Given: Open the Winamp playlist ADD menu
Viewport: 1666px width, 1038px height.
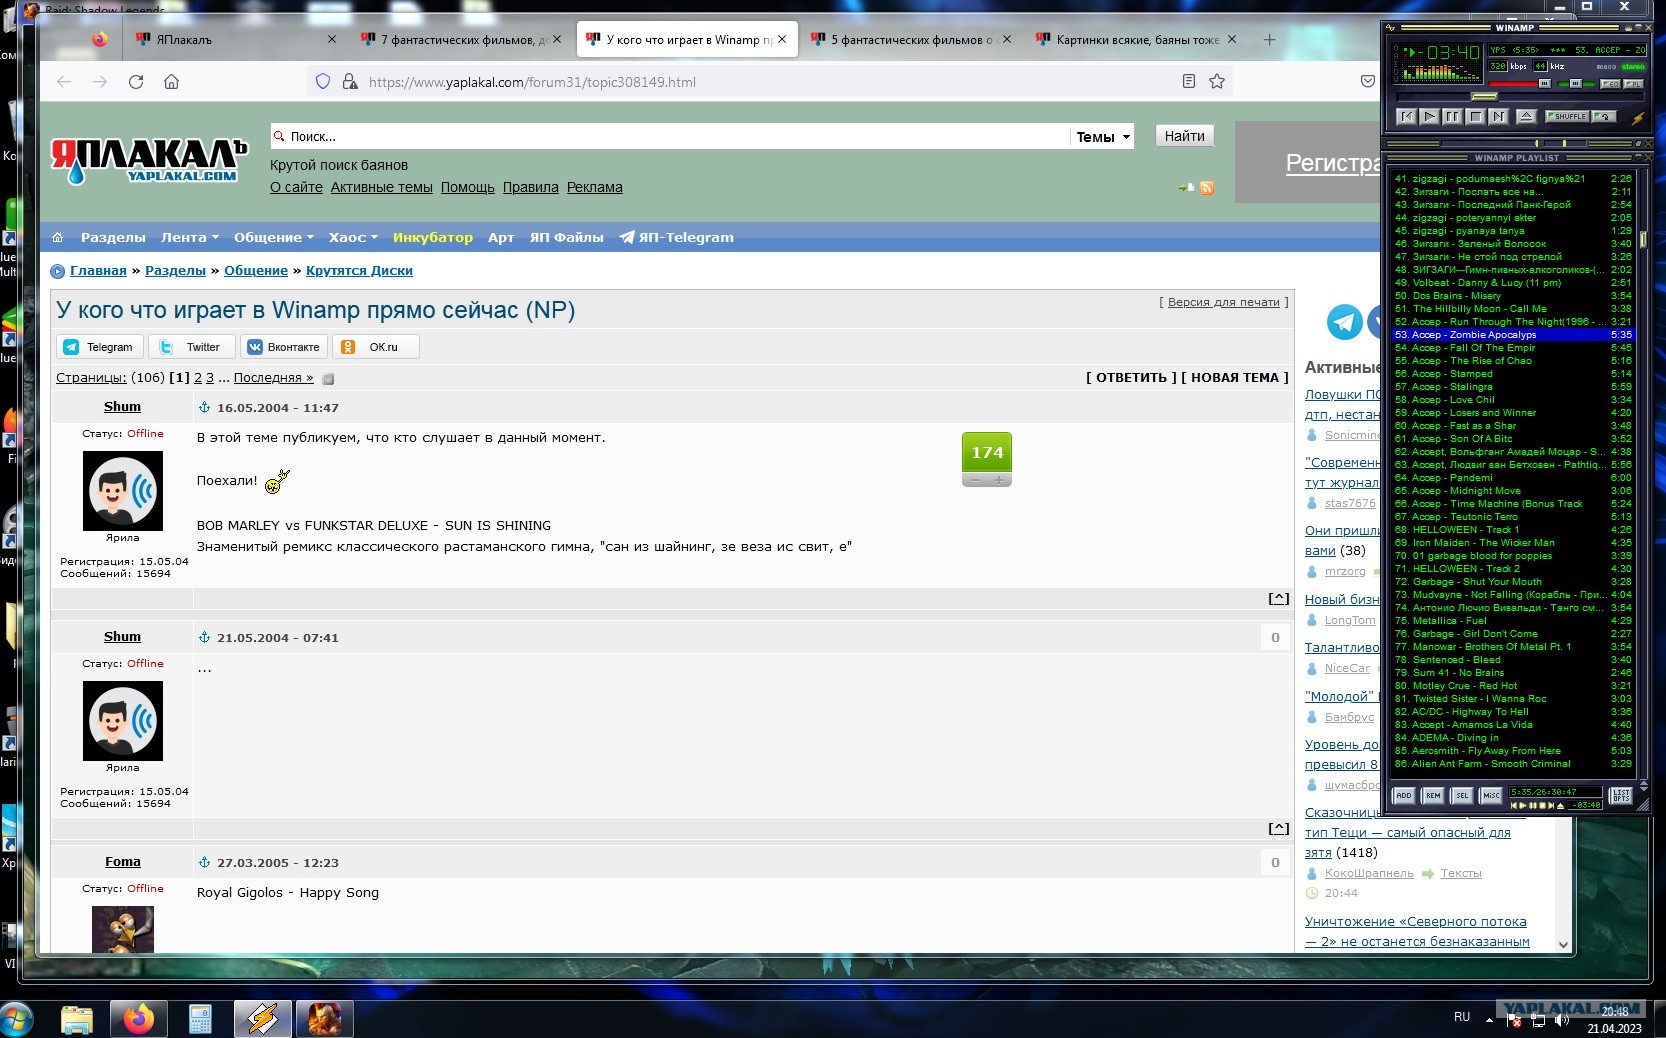Looking at the screenshot, I should [x=1404, y=796].
